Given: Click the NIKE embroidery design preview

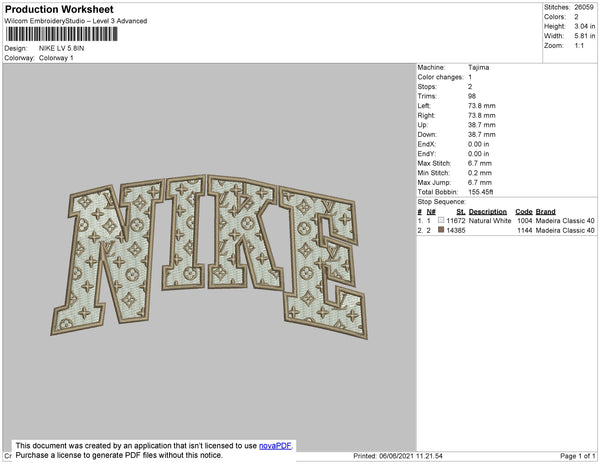Looking at the screenshot, I should tap(209, 256).
